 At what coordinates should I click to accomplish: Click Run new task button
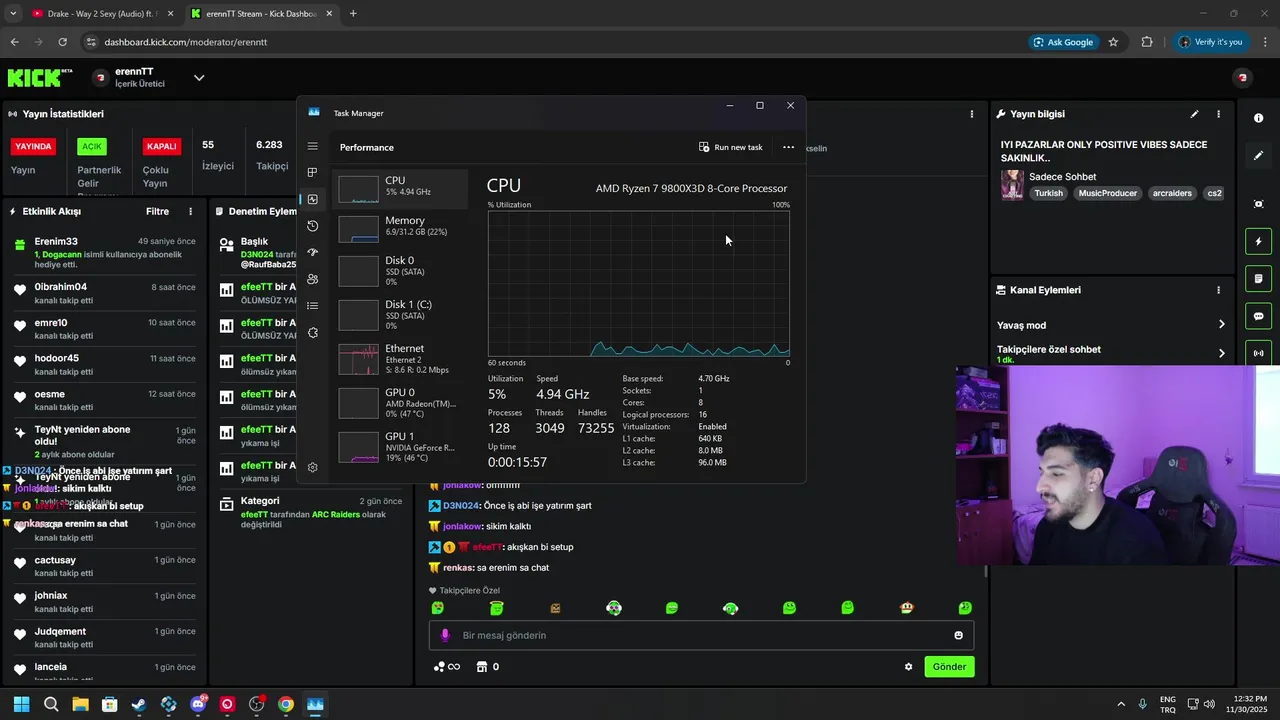pos(731,147)
